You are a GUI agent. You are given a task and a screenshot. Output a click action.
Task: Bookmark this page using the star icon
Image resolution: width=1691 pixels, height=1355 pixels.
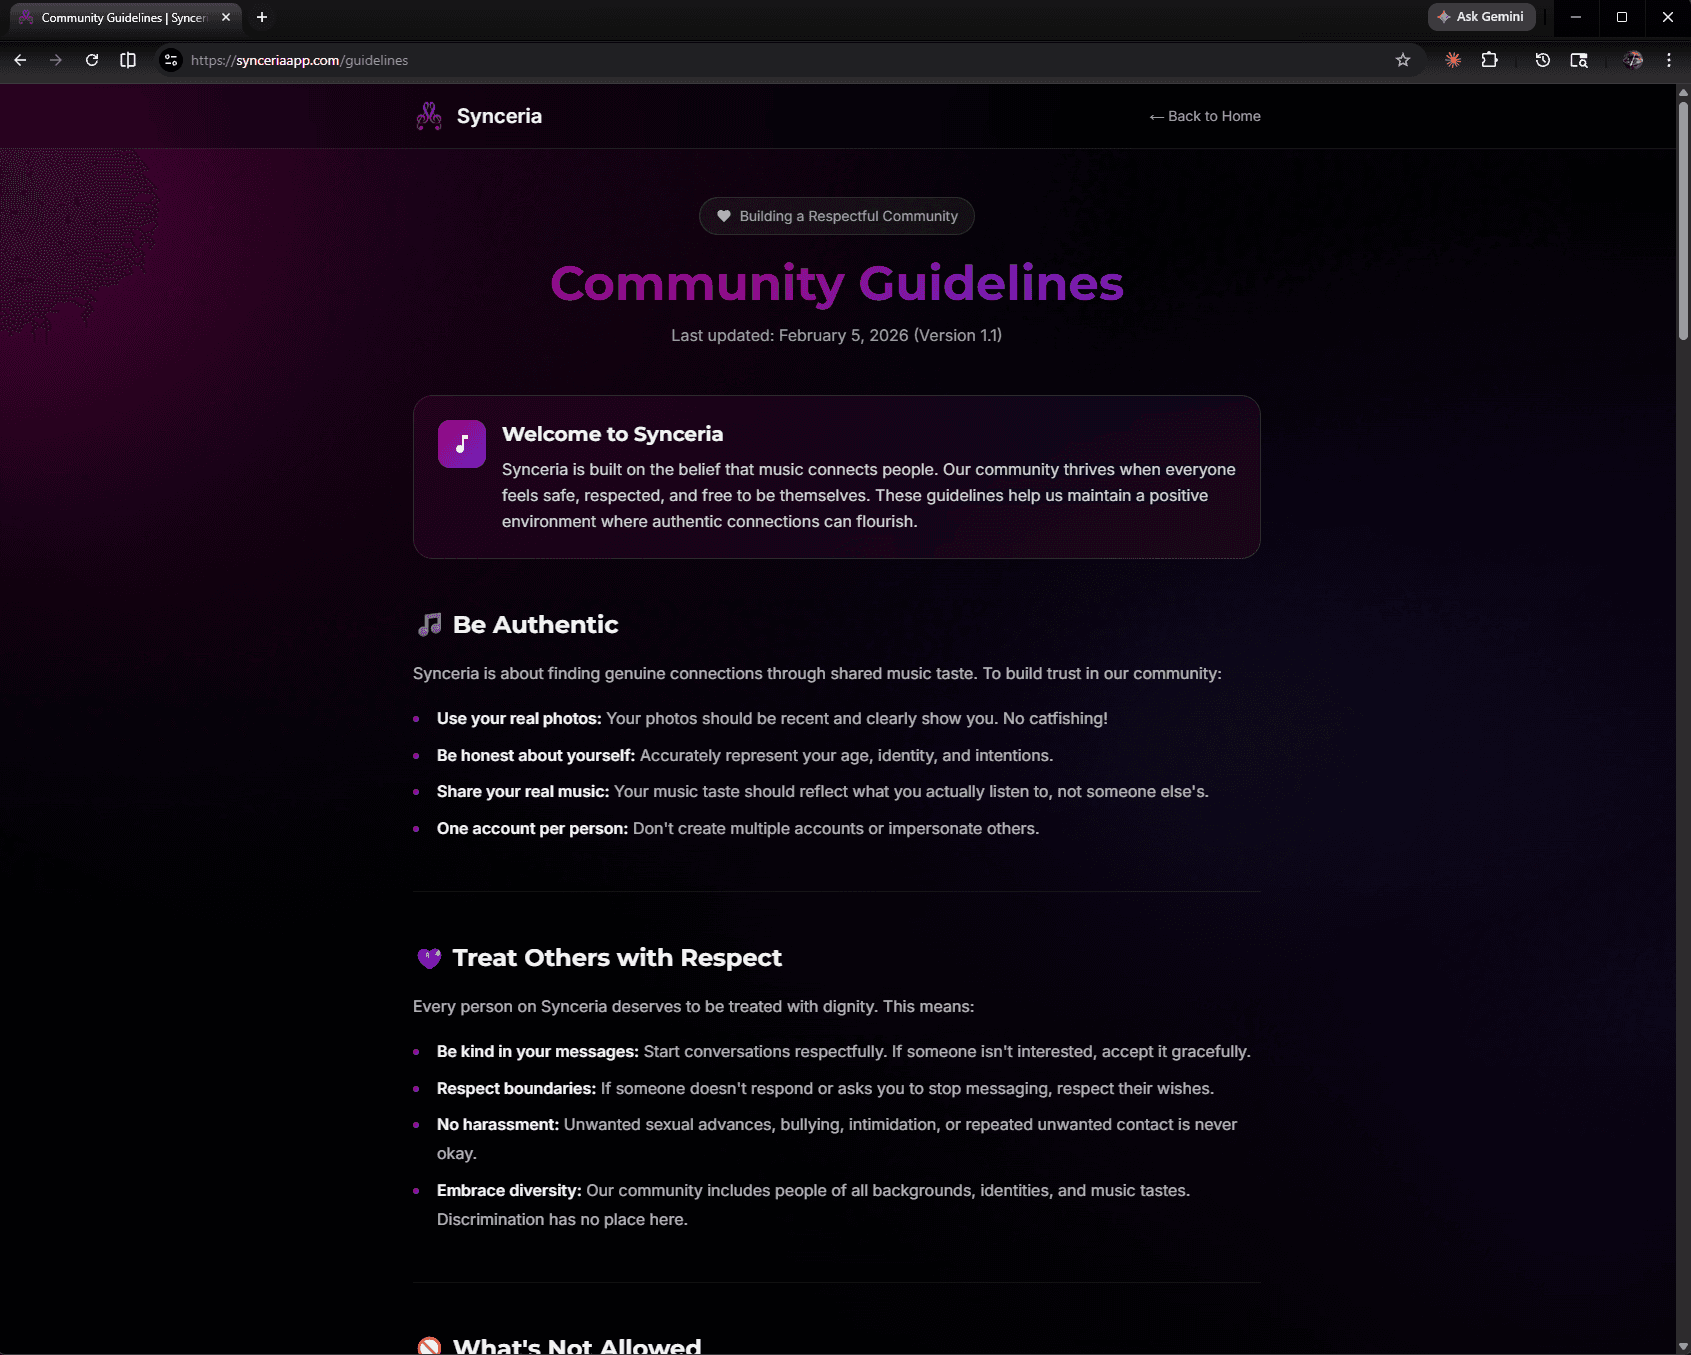point(1404,60)
